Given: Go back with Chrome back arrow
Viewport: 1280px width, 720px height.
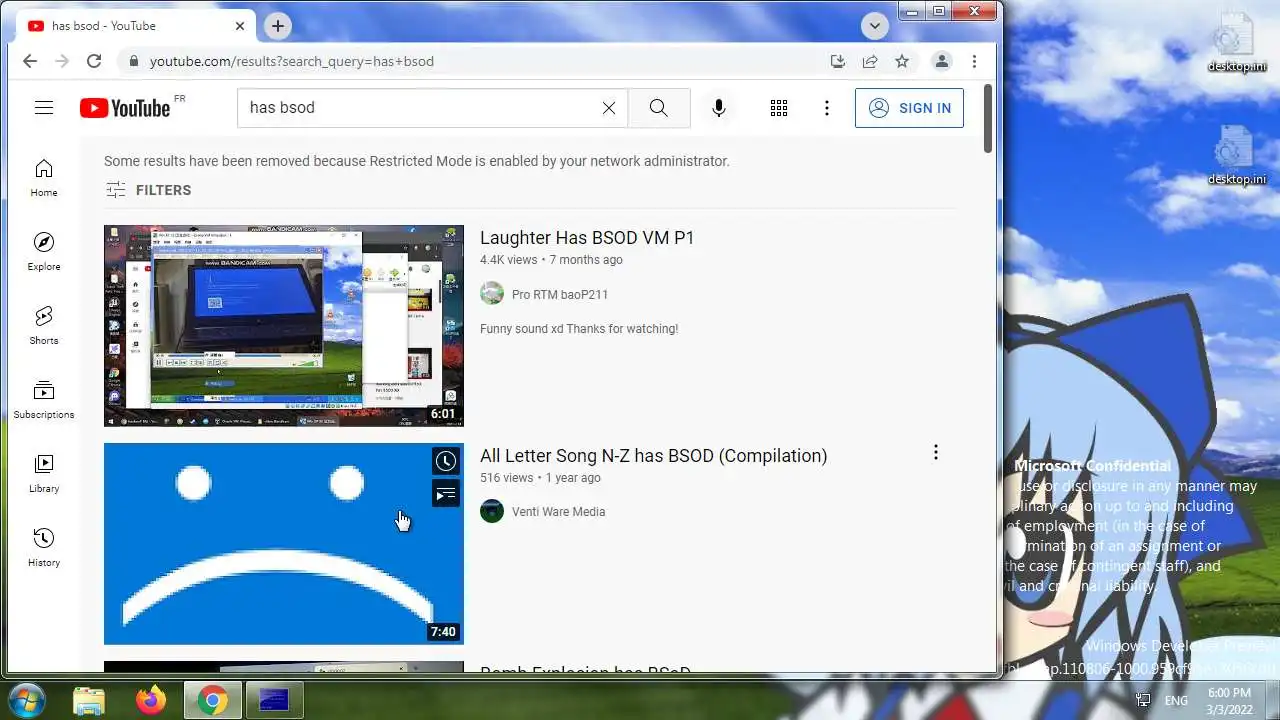Looking at the screenshot, I should click(x=30, y=61).
